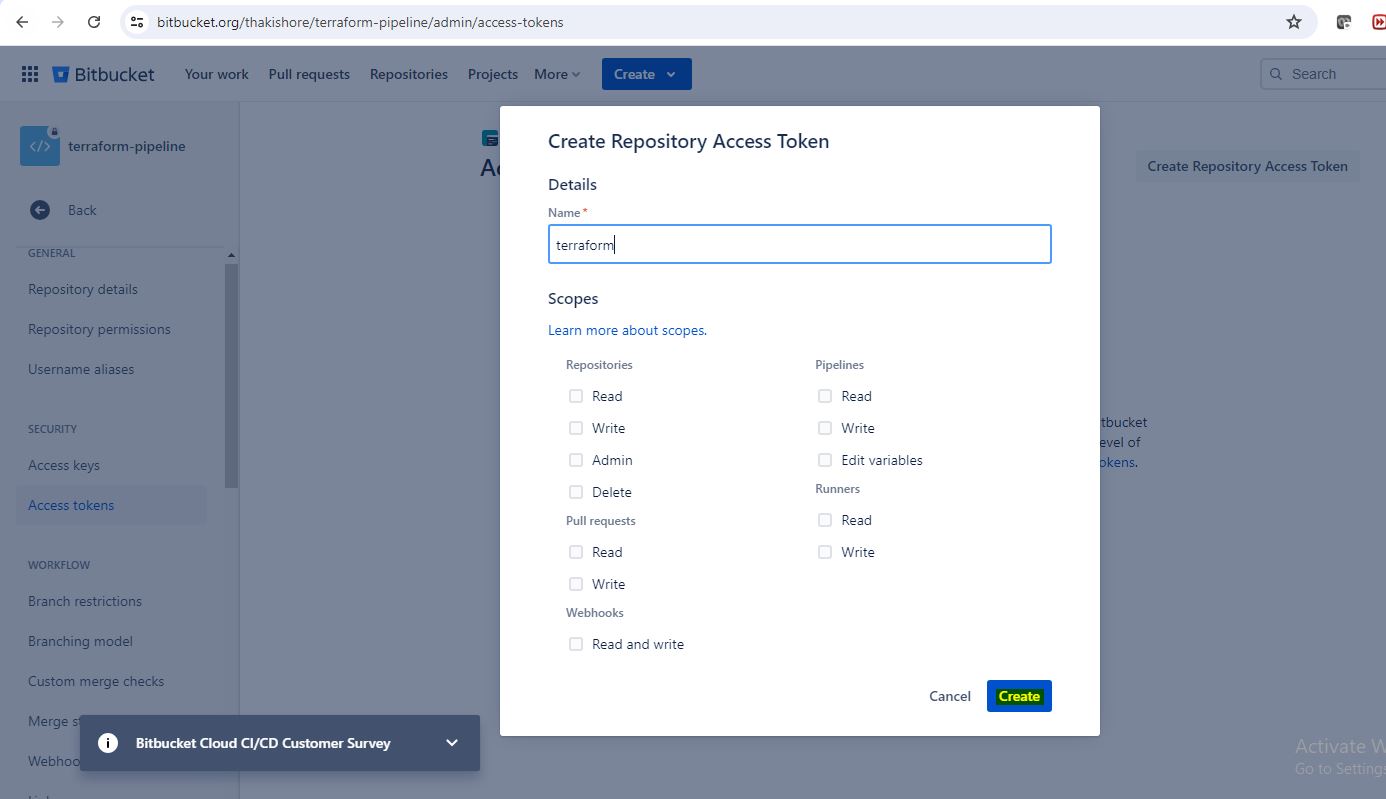Open the Bitbucket app switcher grid icon

tap(30, 74)
